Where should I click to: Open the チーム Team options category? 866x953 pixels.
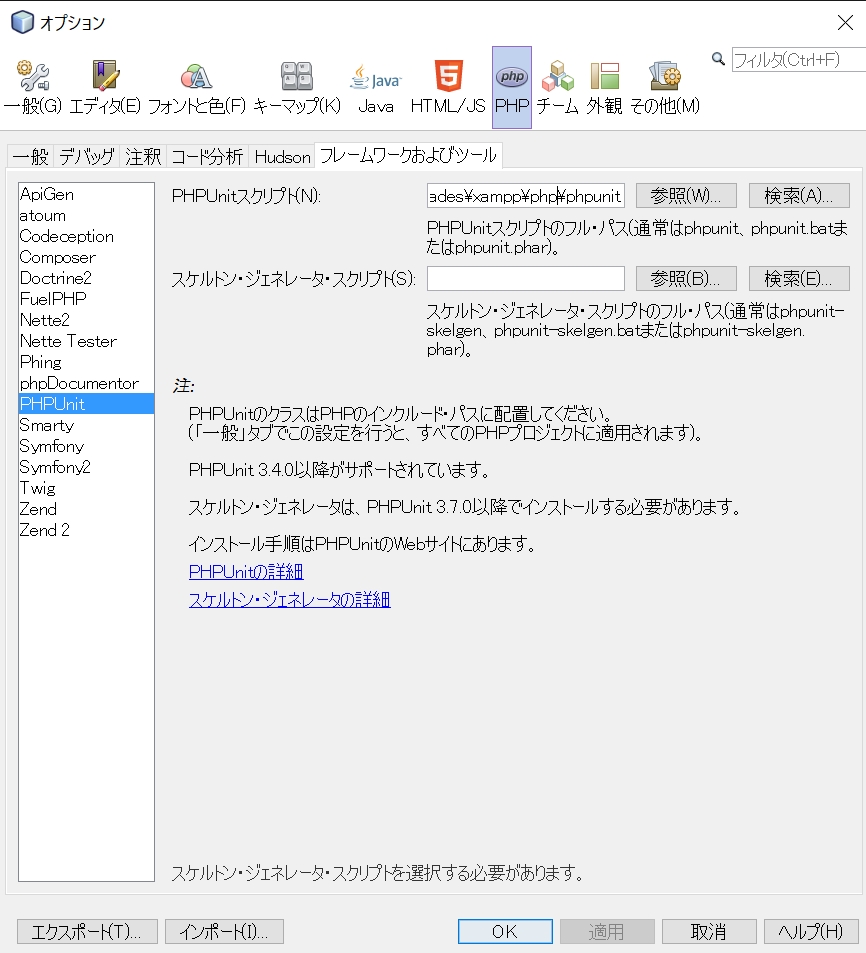point(557,88)
